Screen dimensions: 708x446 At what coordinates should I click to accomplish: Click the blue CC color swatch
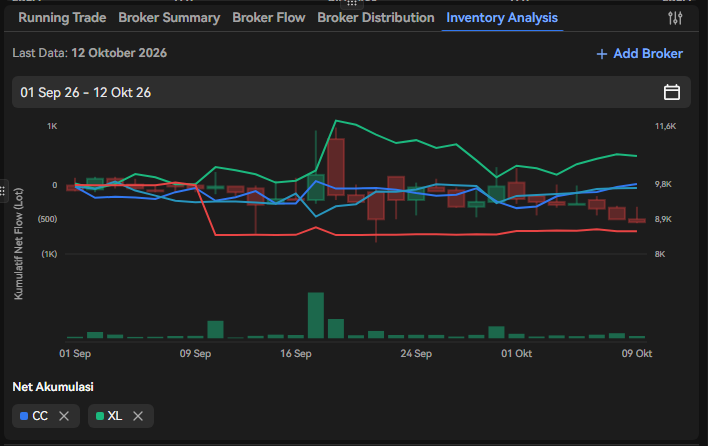24,416
